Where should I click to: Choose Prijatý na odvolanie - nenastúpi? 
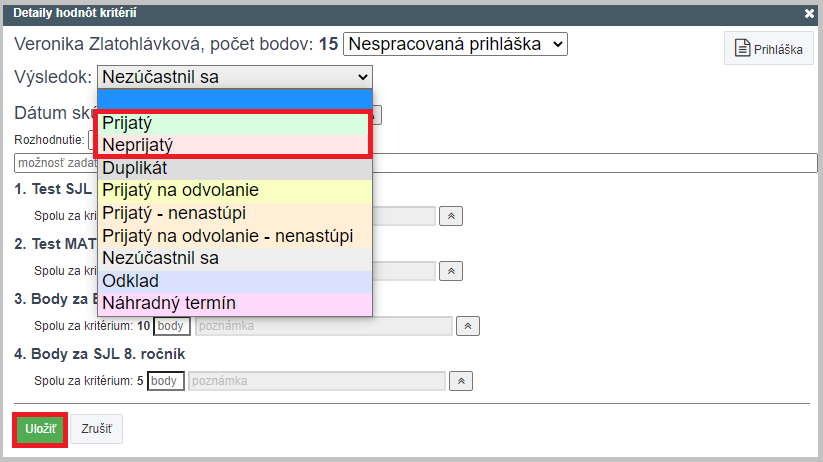coord(235,236)
